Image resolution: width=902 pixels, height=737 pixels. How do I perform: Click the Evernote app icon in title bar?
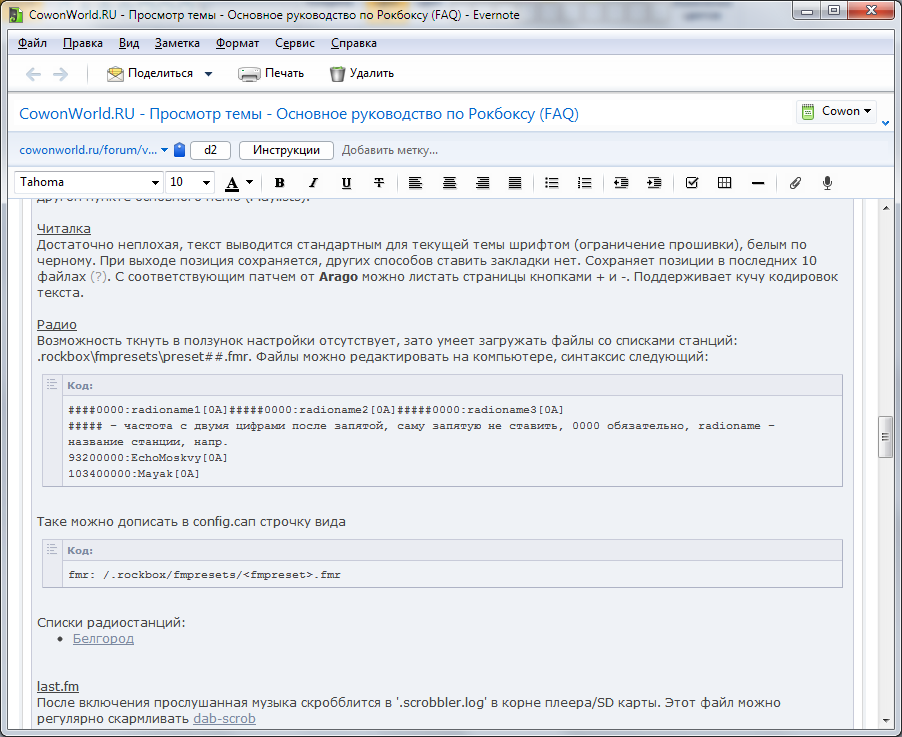coord(16,15)
